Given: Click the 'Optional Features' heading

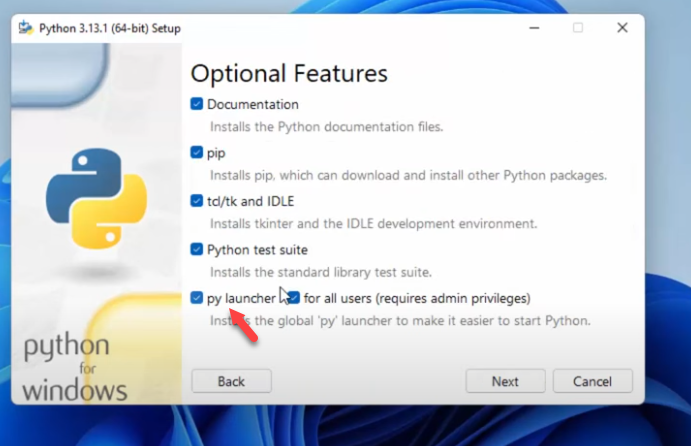Looking at the screenshot, I should [289, 73].
